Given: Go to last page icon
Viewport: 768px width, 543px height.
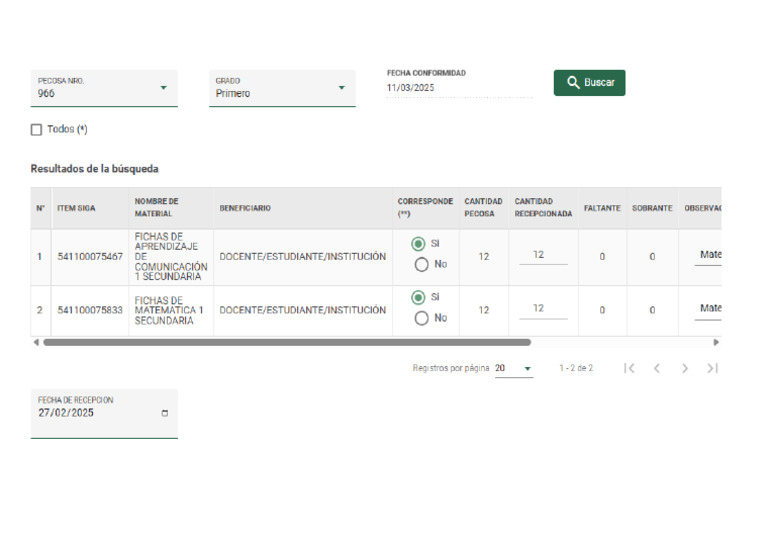Looking at the screenshot, I should 712,368.
